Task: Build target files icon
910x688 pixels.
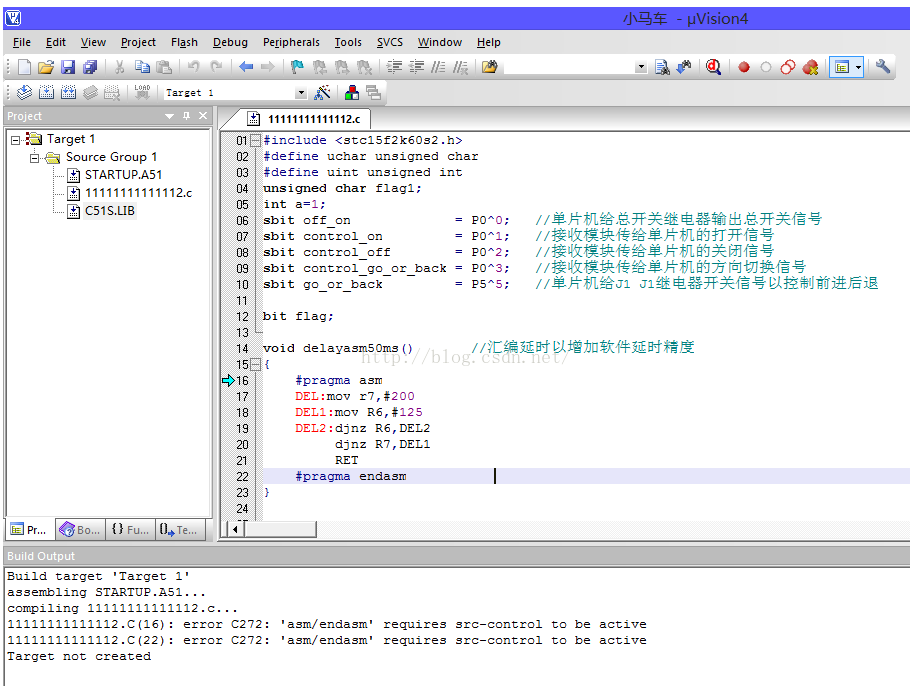Action: pyautogui.click(x=46, y=92)
